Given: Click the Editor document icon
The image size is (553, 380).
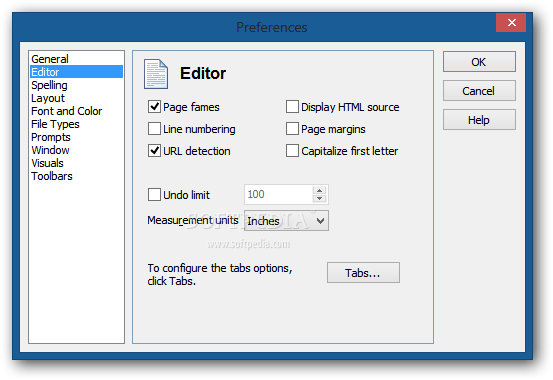Looking at the screenshot, I should click(156, 74).
